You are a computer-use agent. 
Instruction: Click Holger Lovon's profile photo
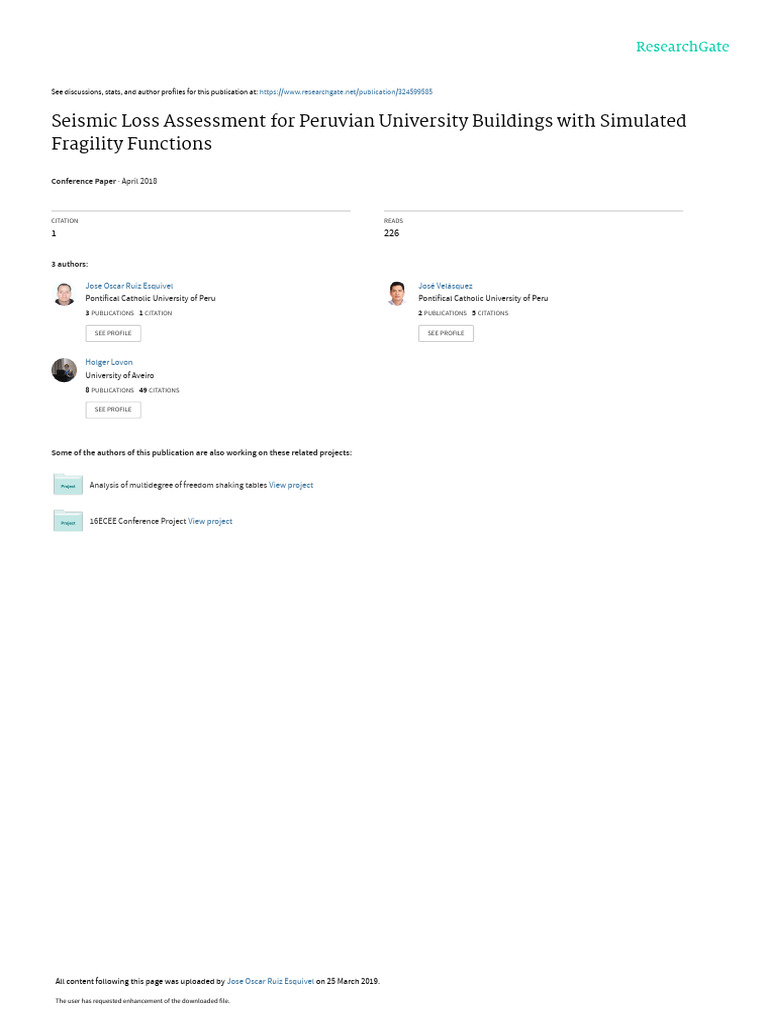(64, 370)
